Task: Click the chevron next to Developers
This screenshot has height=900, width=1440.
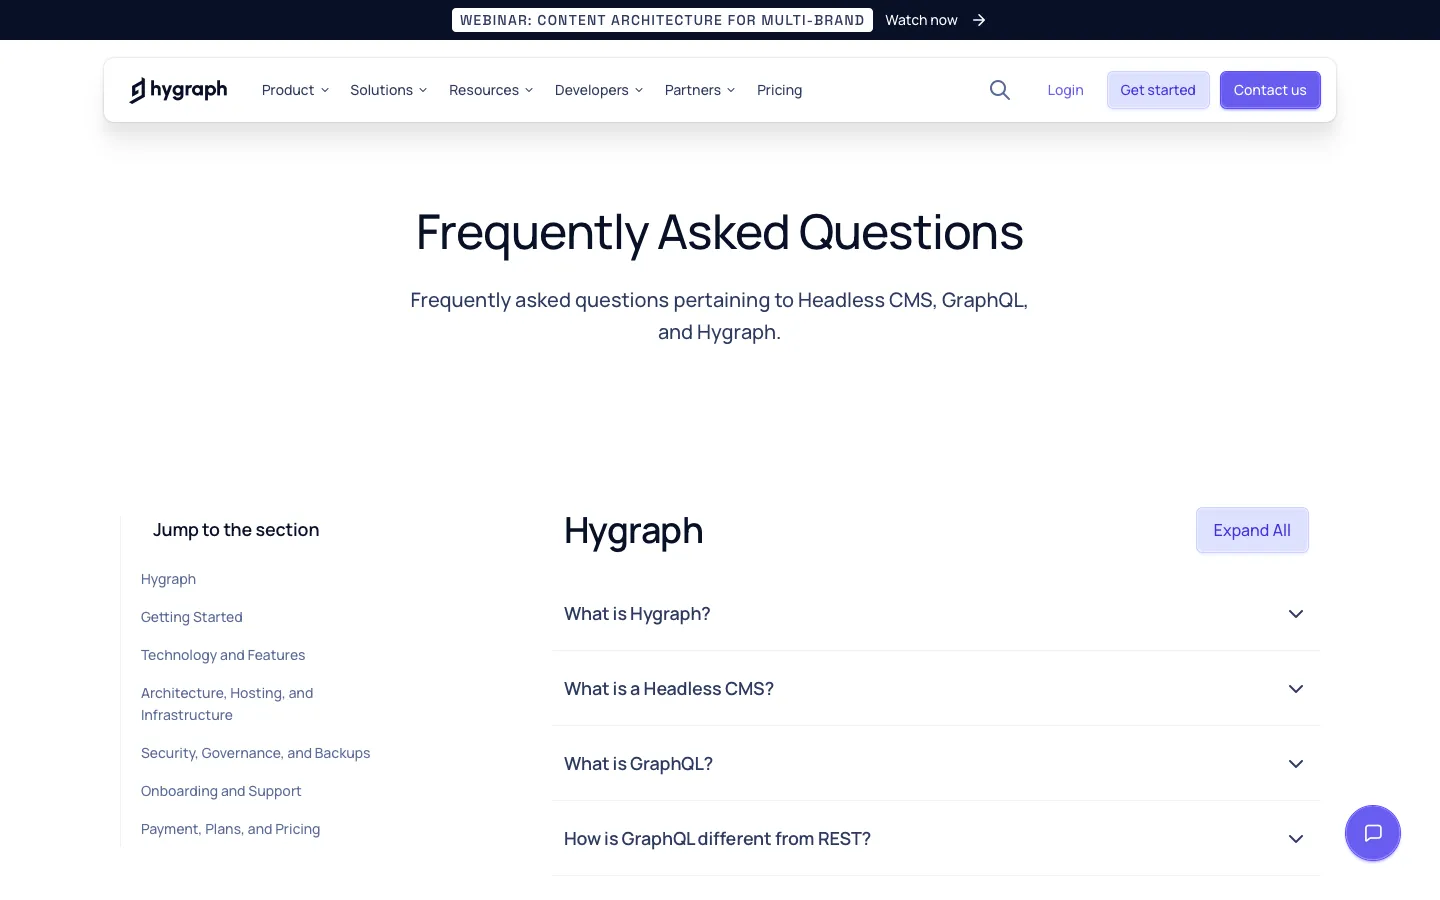Action: [639, 90]
